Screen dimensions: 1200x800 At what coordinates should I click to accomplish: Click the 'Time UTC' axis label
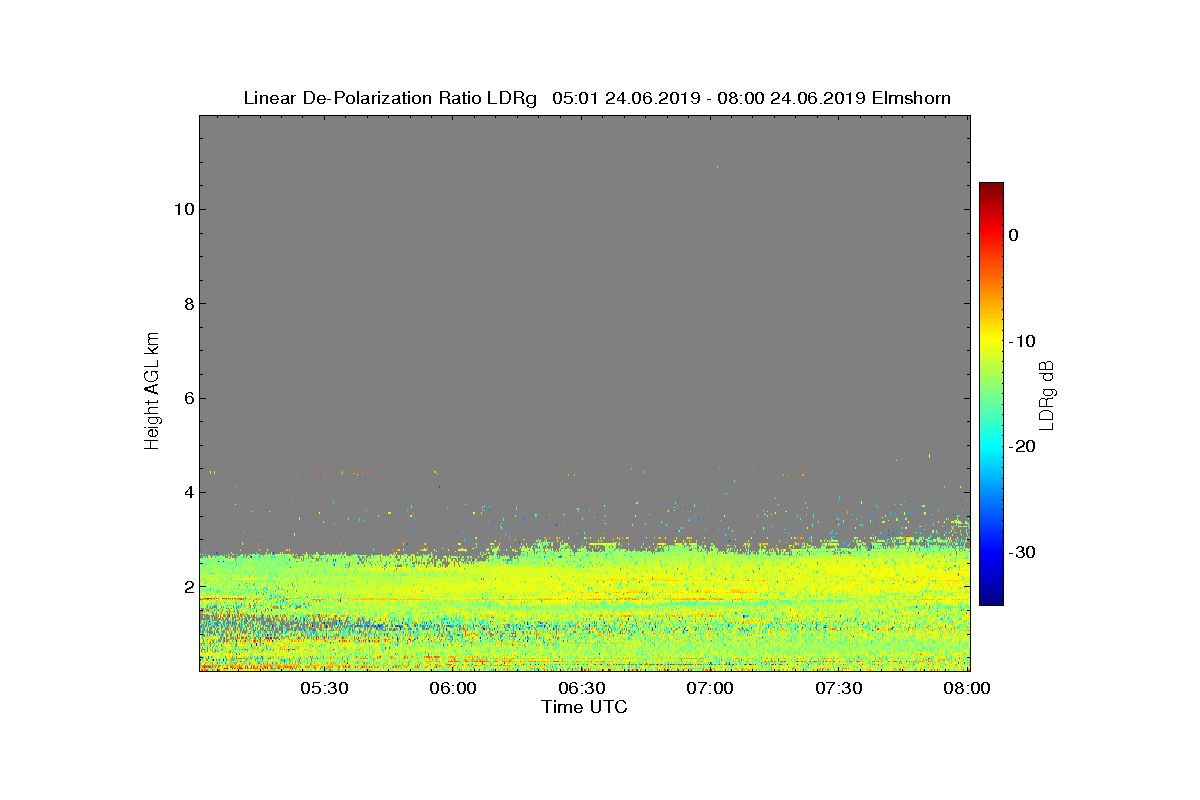click(585, 707)
